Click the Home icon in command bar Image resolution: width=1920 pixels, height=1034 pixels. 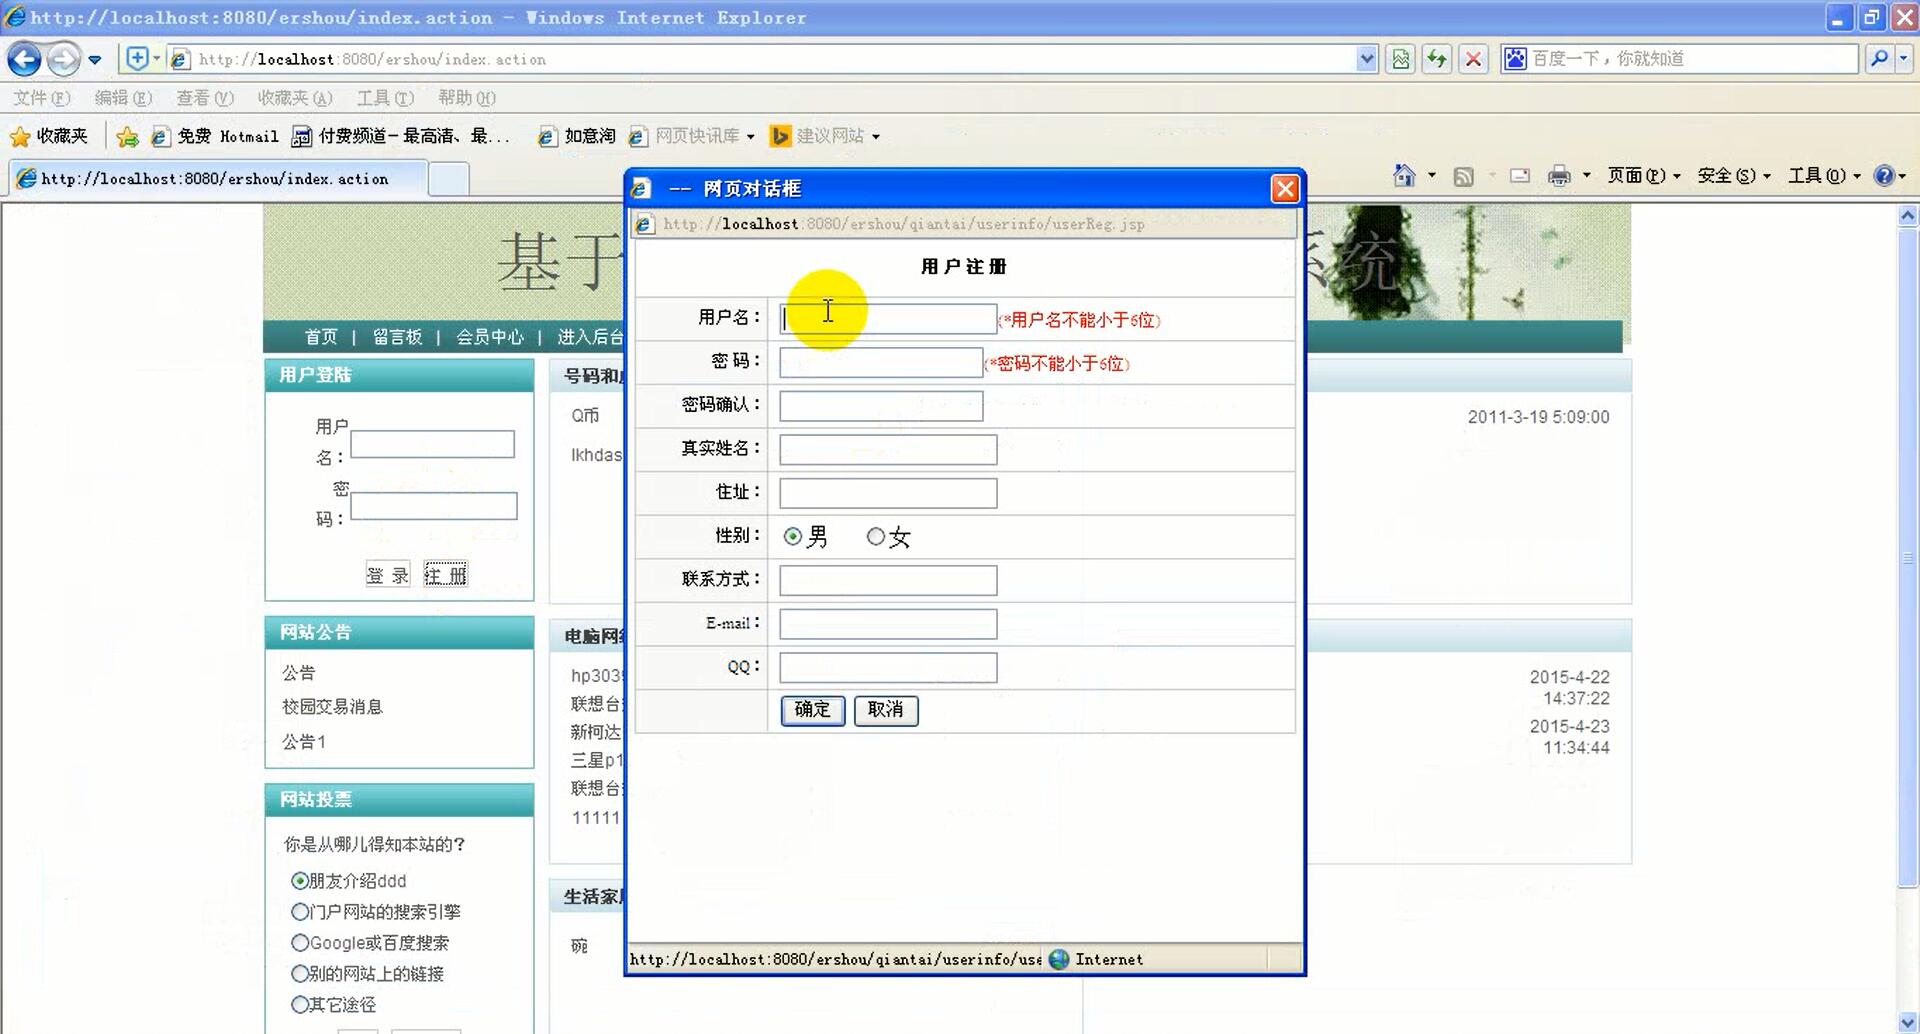tap(1404, 176)
